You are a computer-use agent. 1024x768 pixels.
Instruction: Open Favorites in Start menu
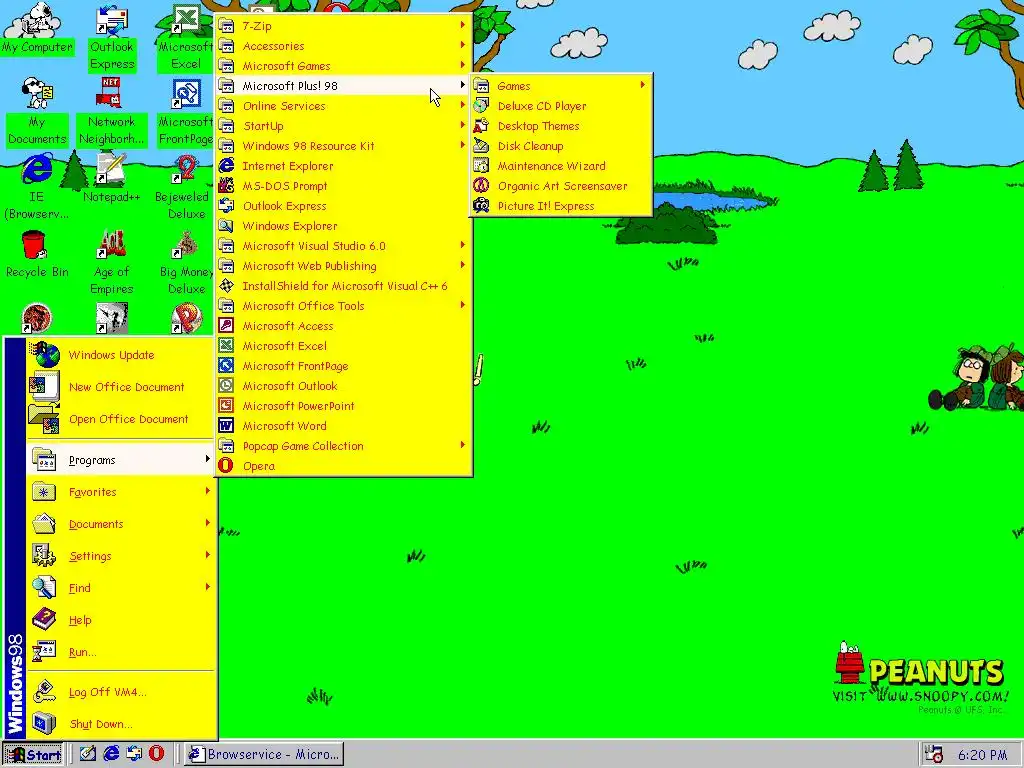[x=120, y=492]
